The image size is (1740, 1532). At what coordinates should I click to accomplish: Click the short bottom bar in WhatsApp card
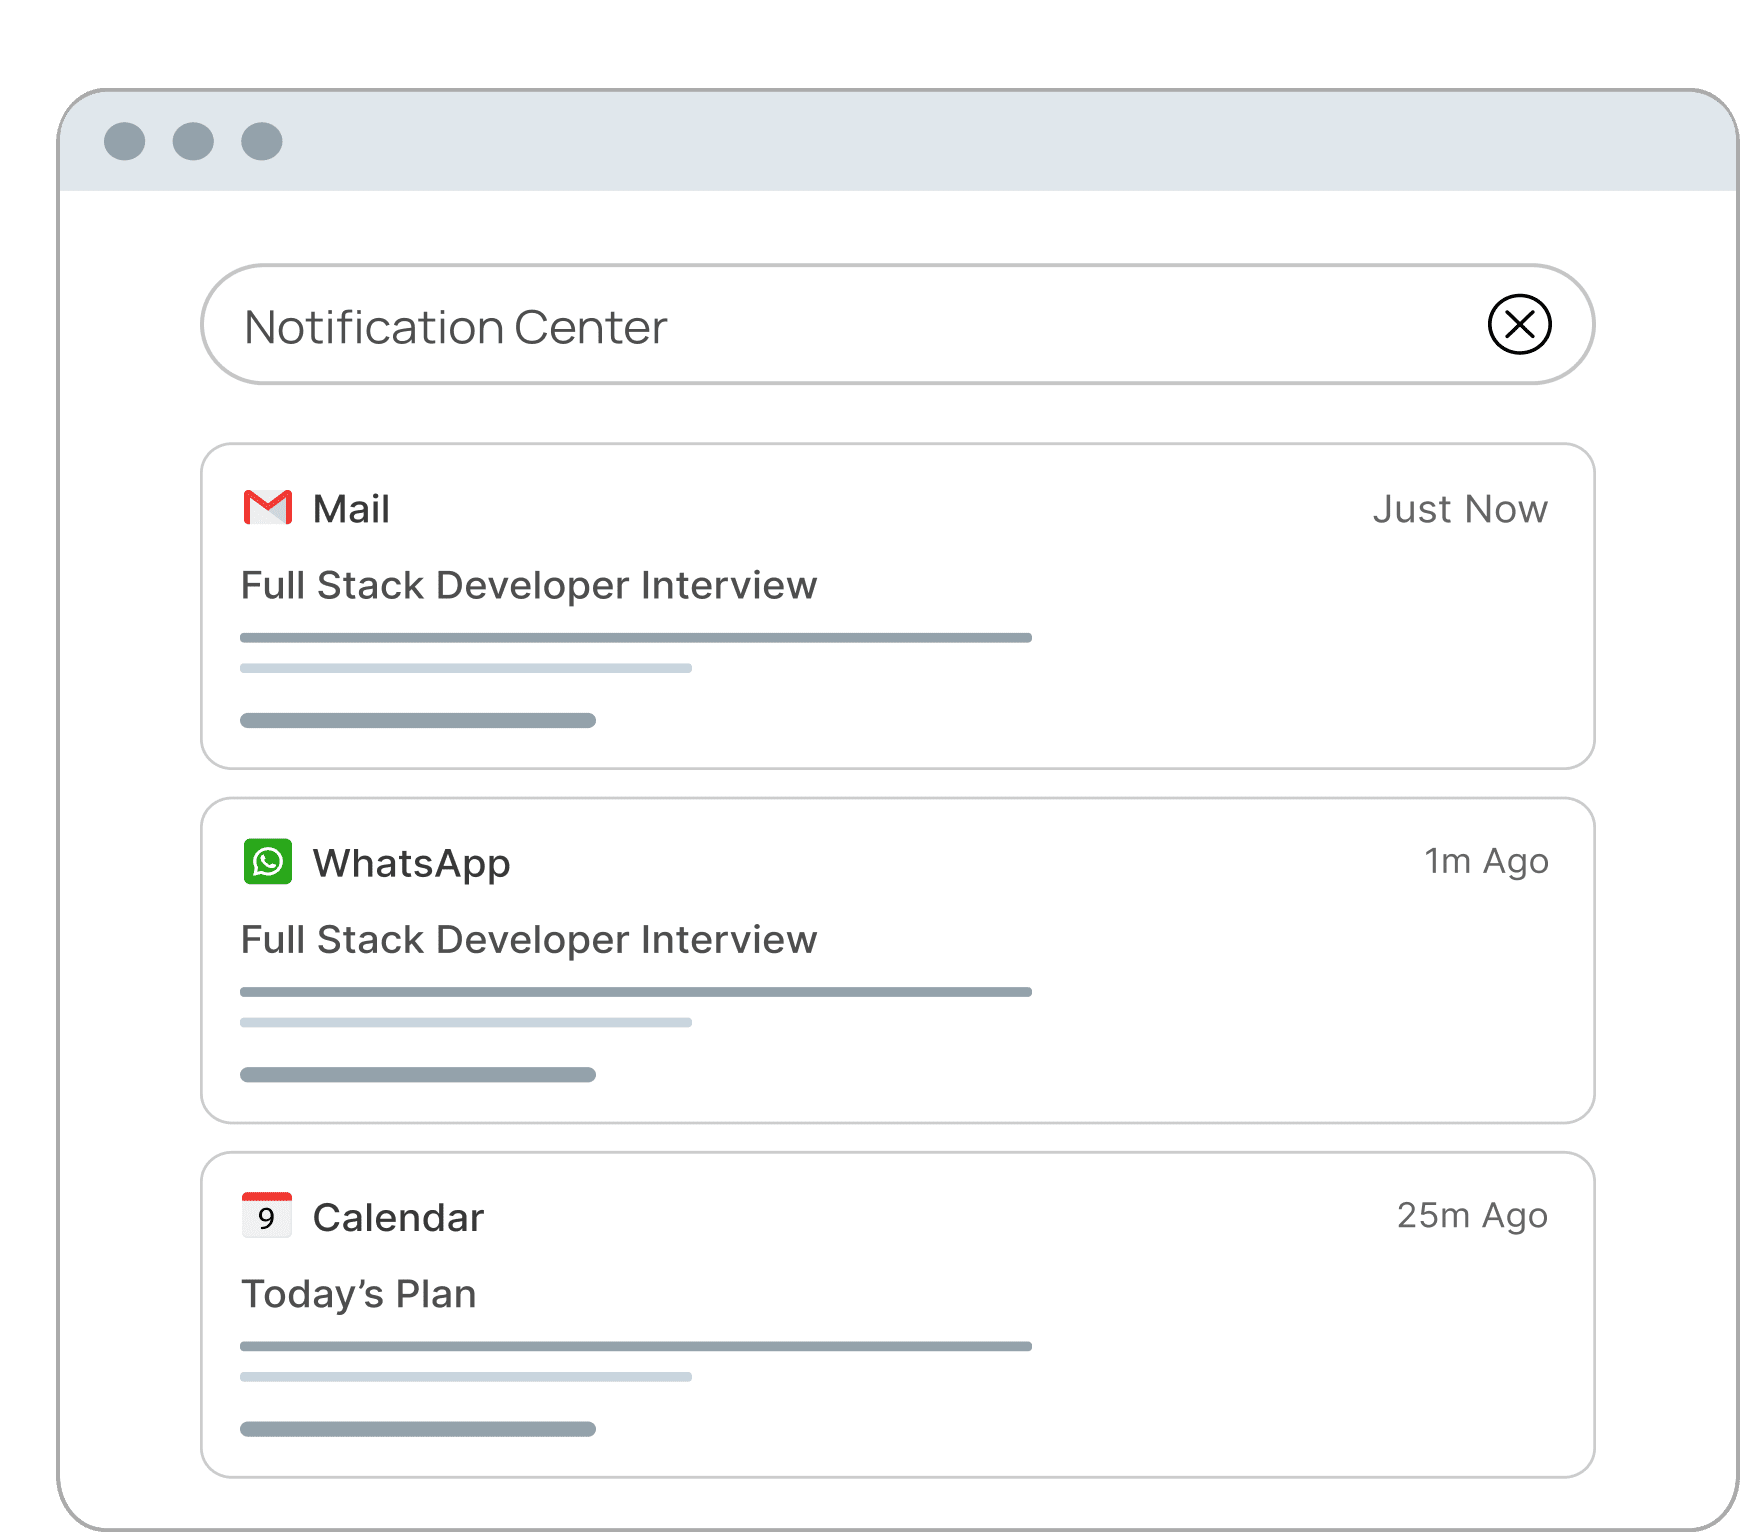pos(418,1075)
